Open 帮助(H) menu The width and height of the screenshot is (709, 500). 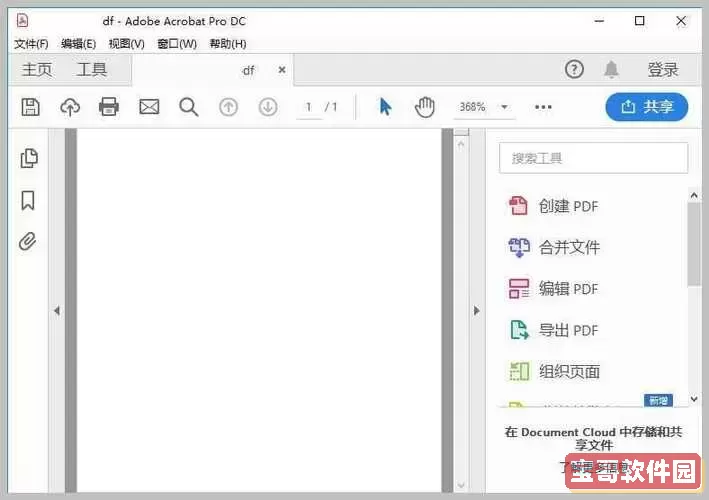coord(228,44)
